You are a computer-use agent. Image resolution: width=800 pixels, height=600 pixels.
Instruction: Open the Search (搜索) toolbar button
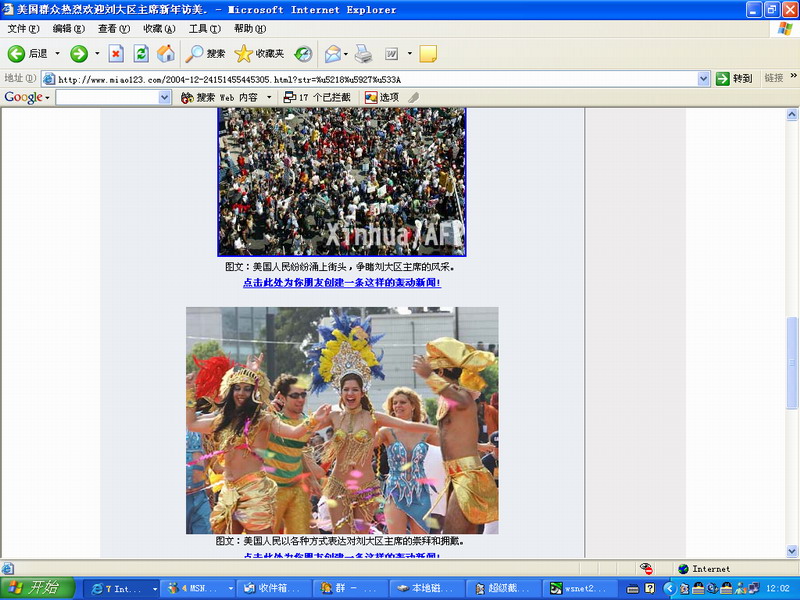click(x=206, y=54)
